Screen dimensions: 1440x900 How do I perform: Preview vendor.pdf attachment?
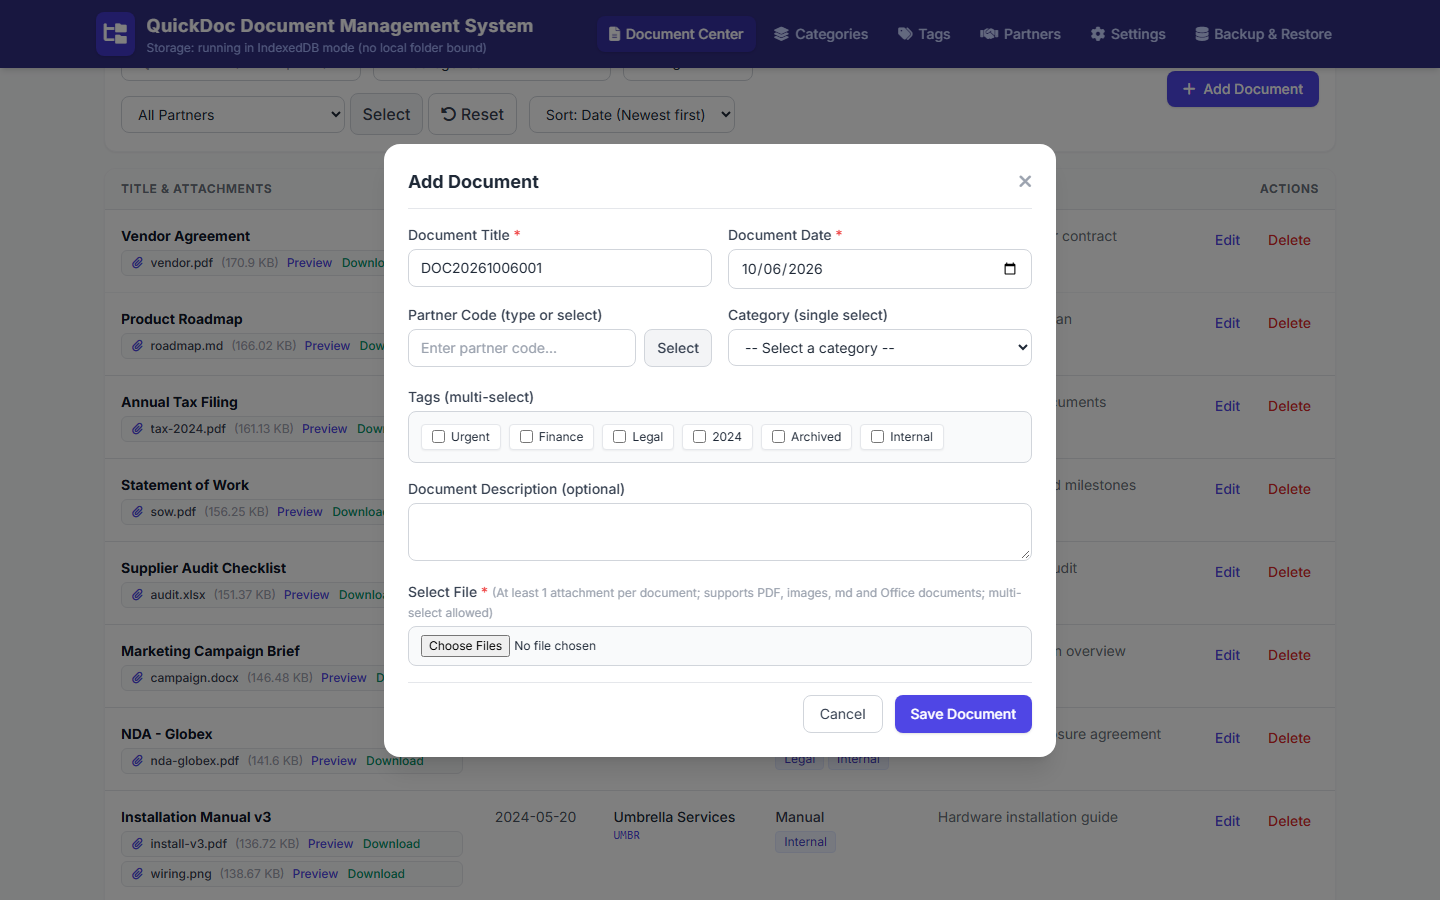(309, 263)
